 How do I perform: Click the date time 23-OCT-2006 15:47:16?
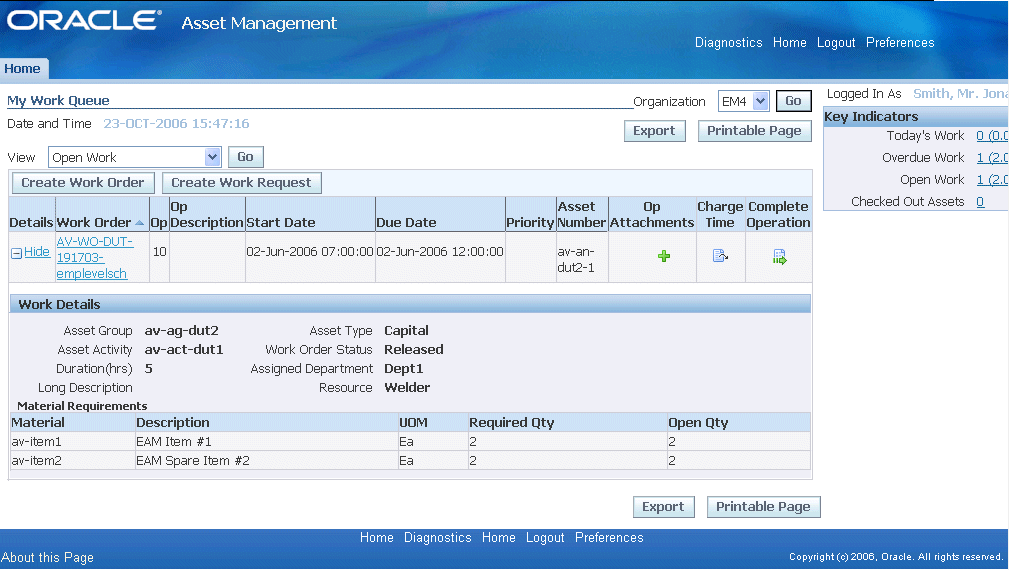coord(176,124)
